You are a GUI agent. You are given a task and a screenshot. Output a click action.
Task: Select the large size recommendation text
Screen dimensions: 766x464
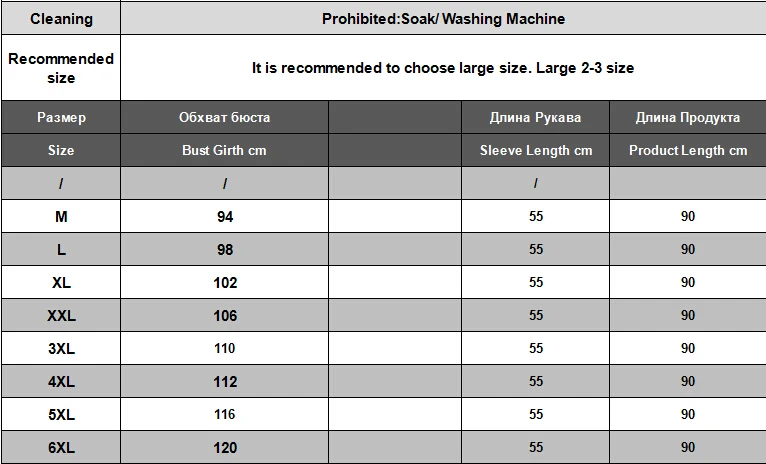tap(443, 67)
